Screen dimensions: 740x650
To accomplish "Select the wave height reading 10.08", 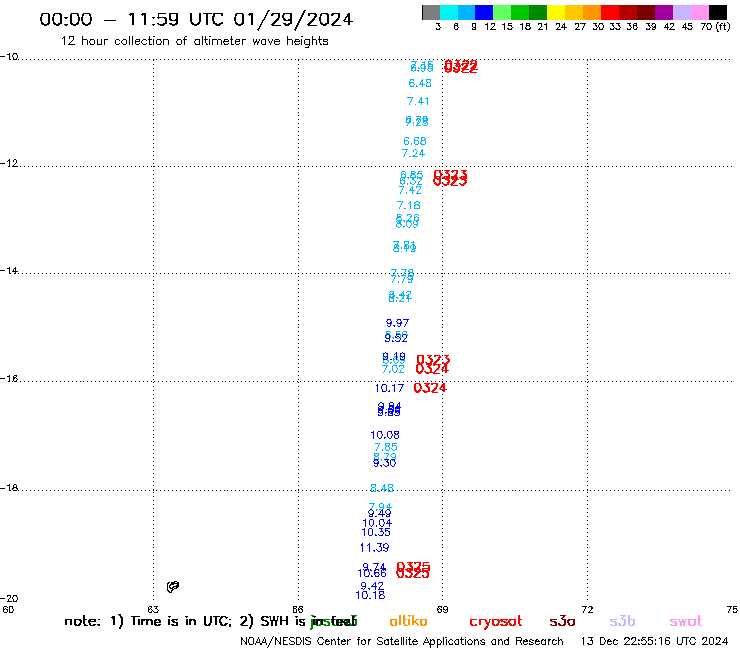I will click(385, 435).
